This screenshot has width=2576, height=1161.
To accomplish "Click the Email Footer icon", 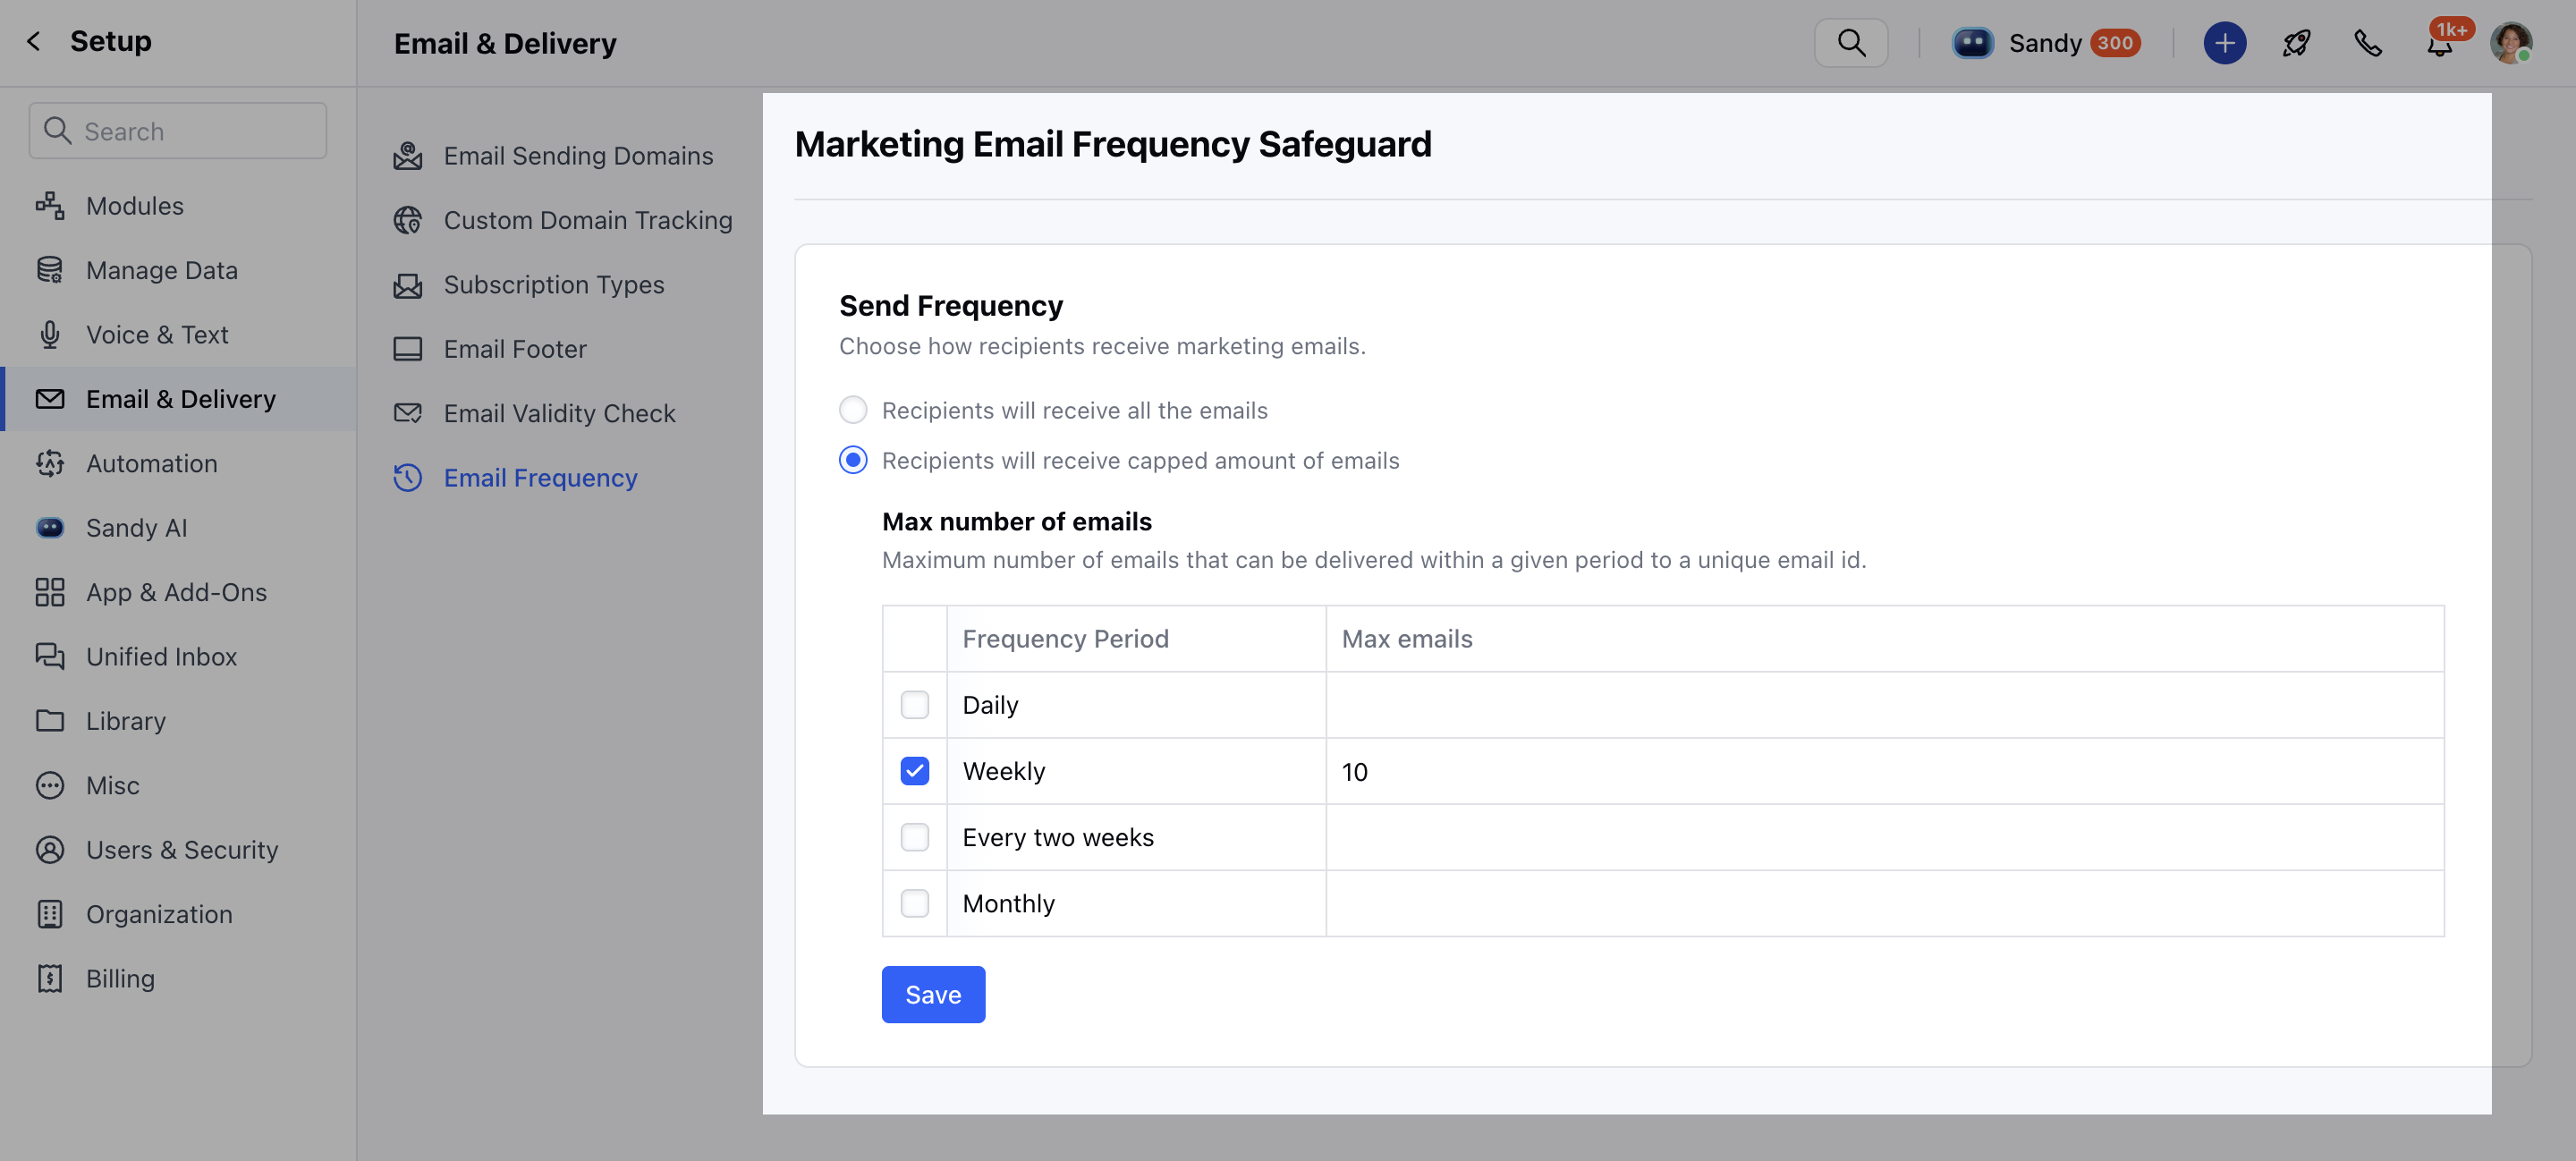I will [x=408, y=349].
